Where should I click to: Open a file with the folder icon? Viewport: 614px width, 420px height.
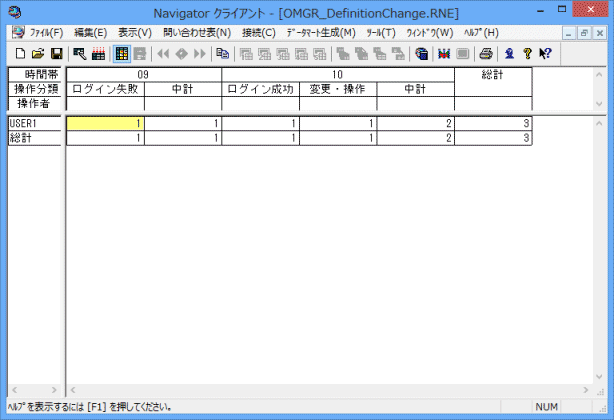[38, 54]
